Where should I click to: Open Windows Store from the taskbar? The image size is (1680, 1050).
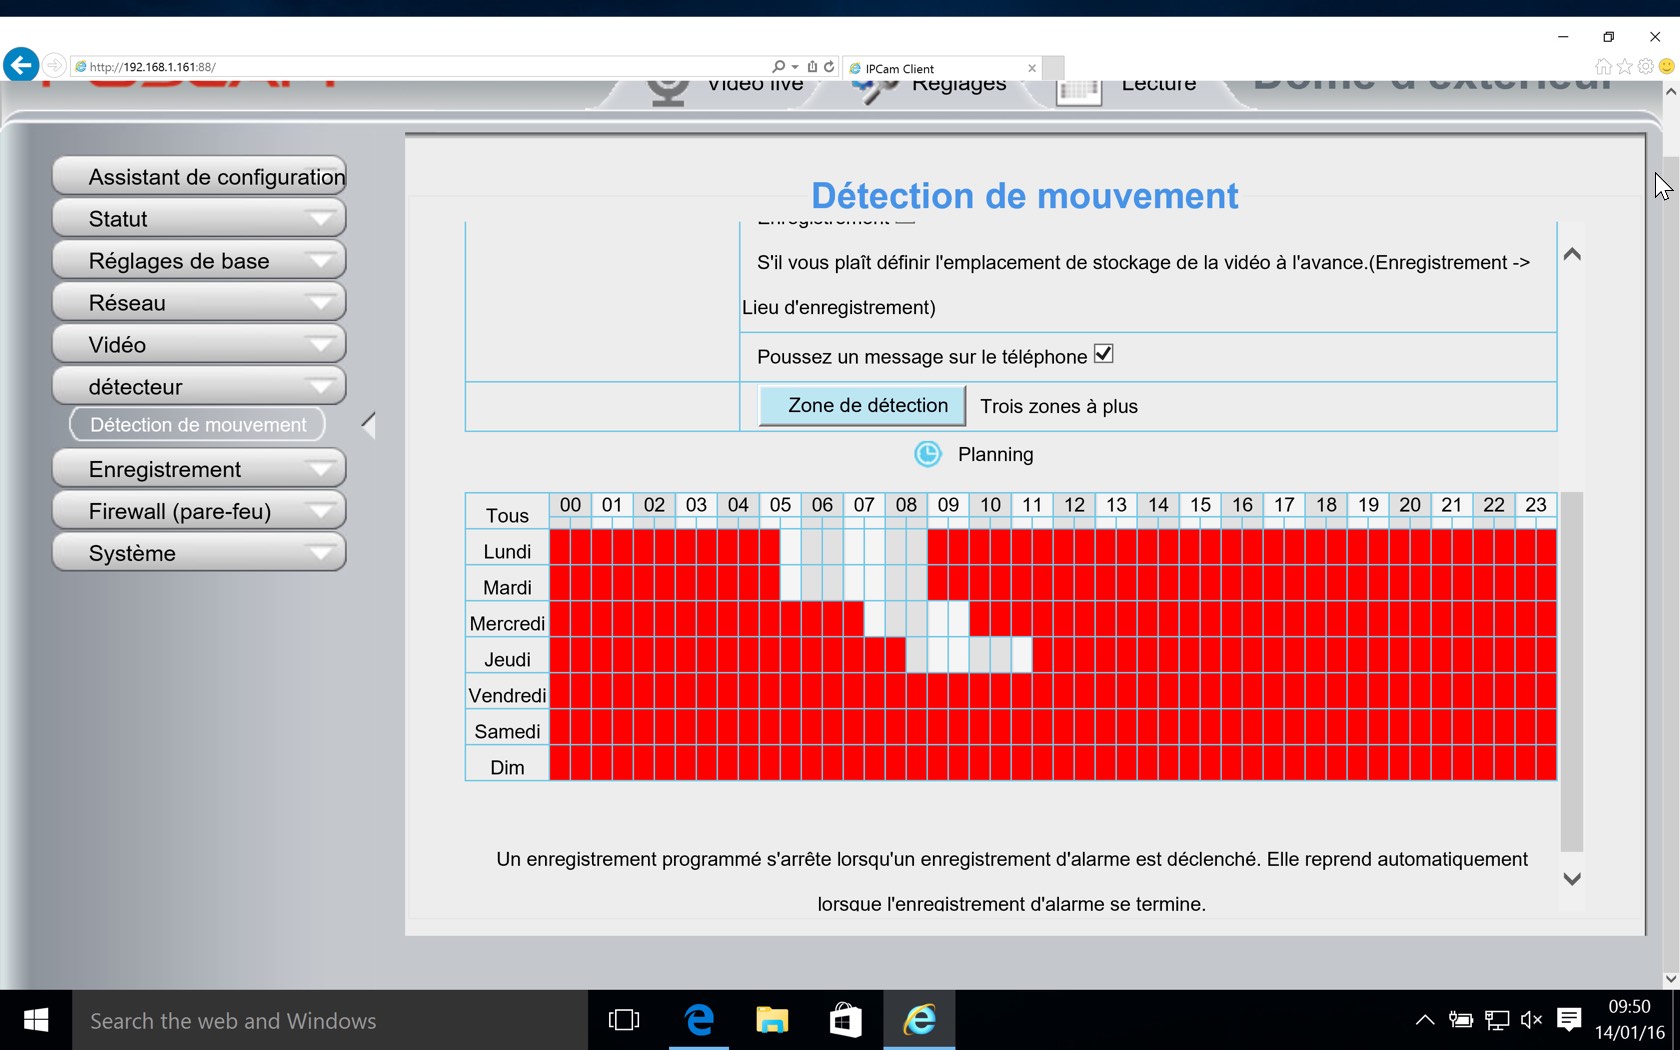(845, 1020)
